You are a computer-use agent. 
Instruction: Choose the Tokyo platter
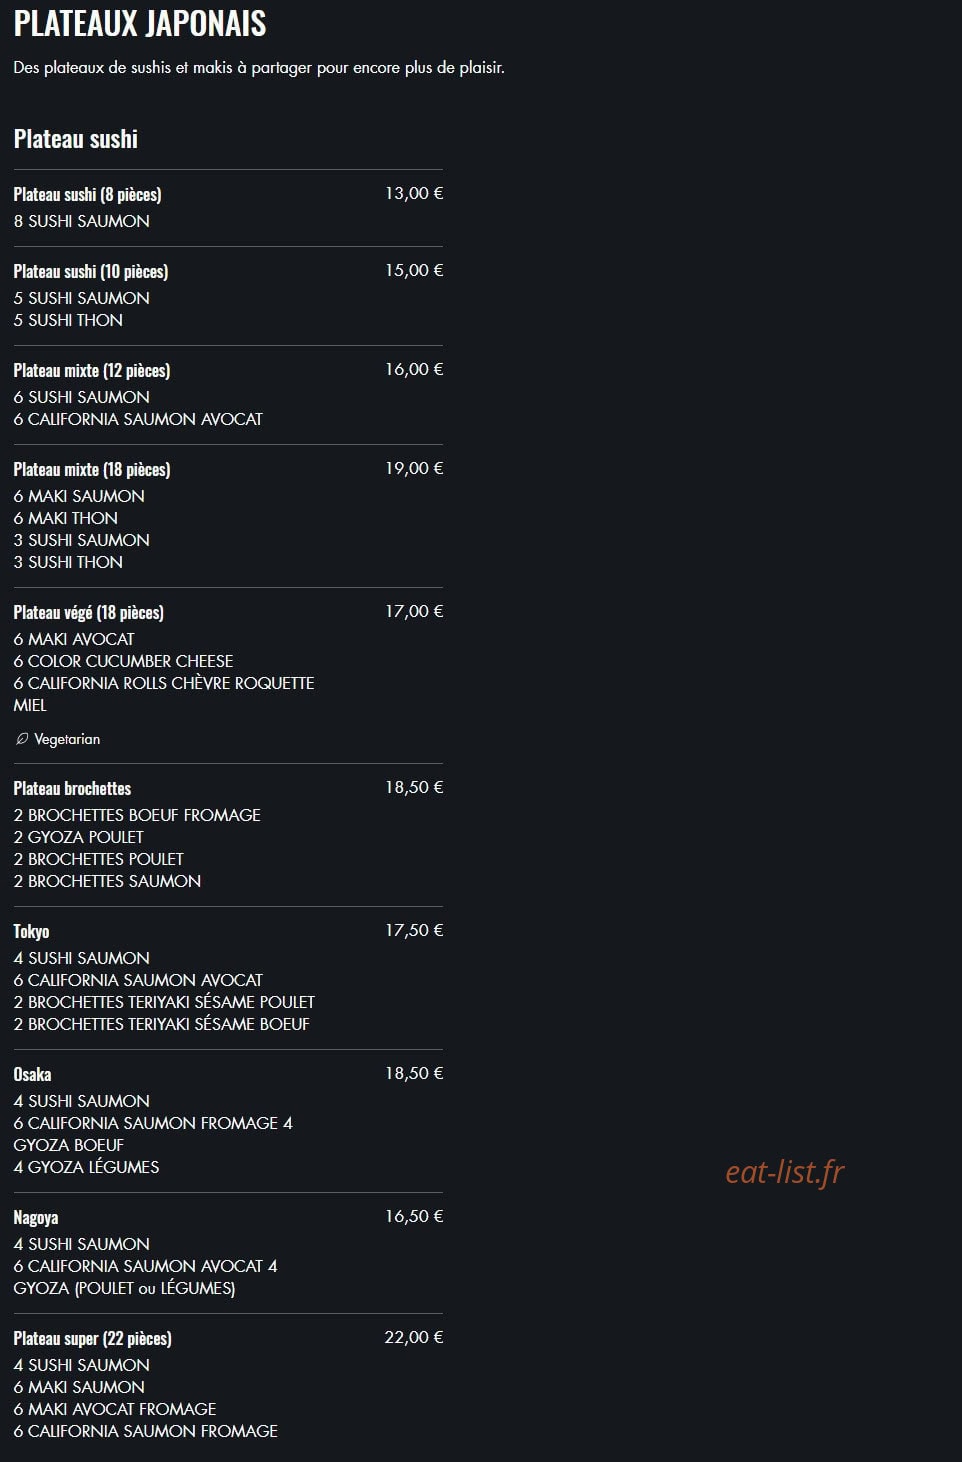[x=228, y=978]
